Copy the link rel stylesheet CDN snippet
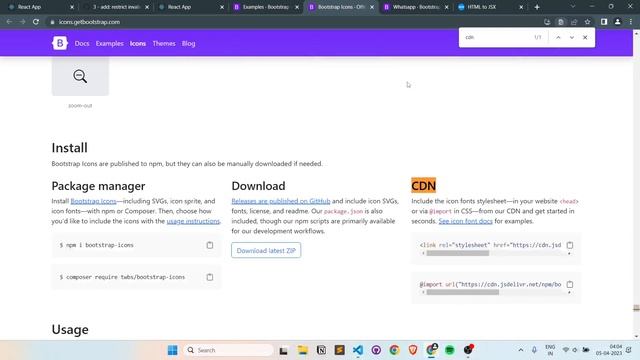This screenshot has width=640, height=360. click(x=570, y=245)
